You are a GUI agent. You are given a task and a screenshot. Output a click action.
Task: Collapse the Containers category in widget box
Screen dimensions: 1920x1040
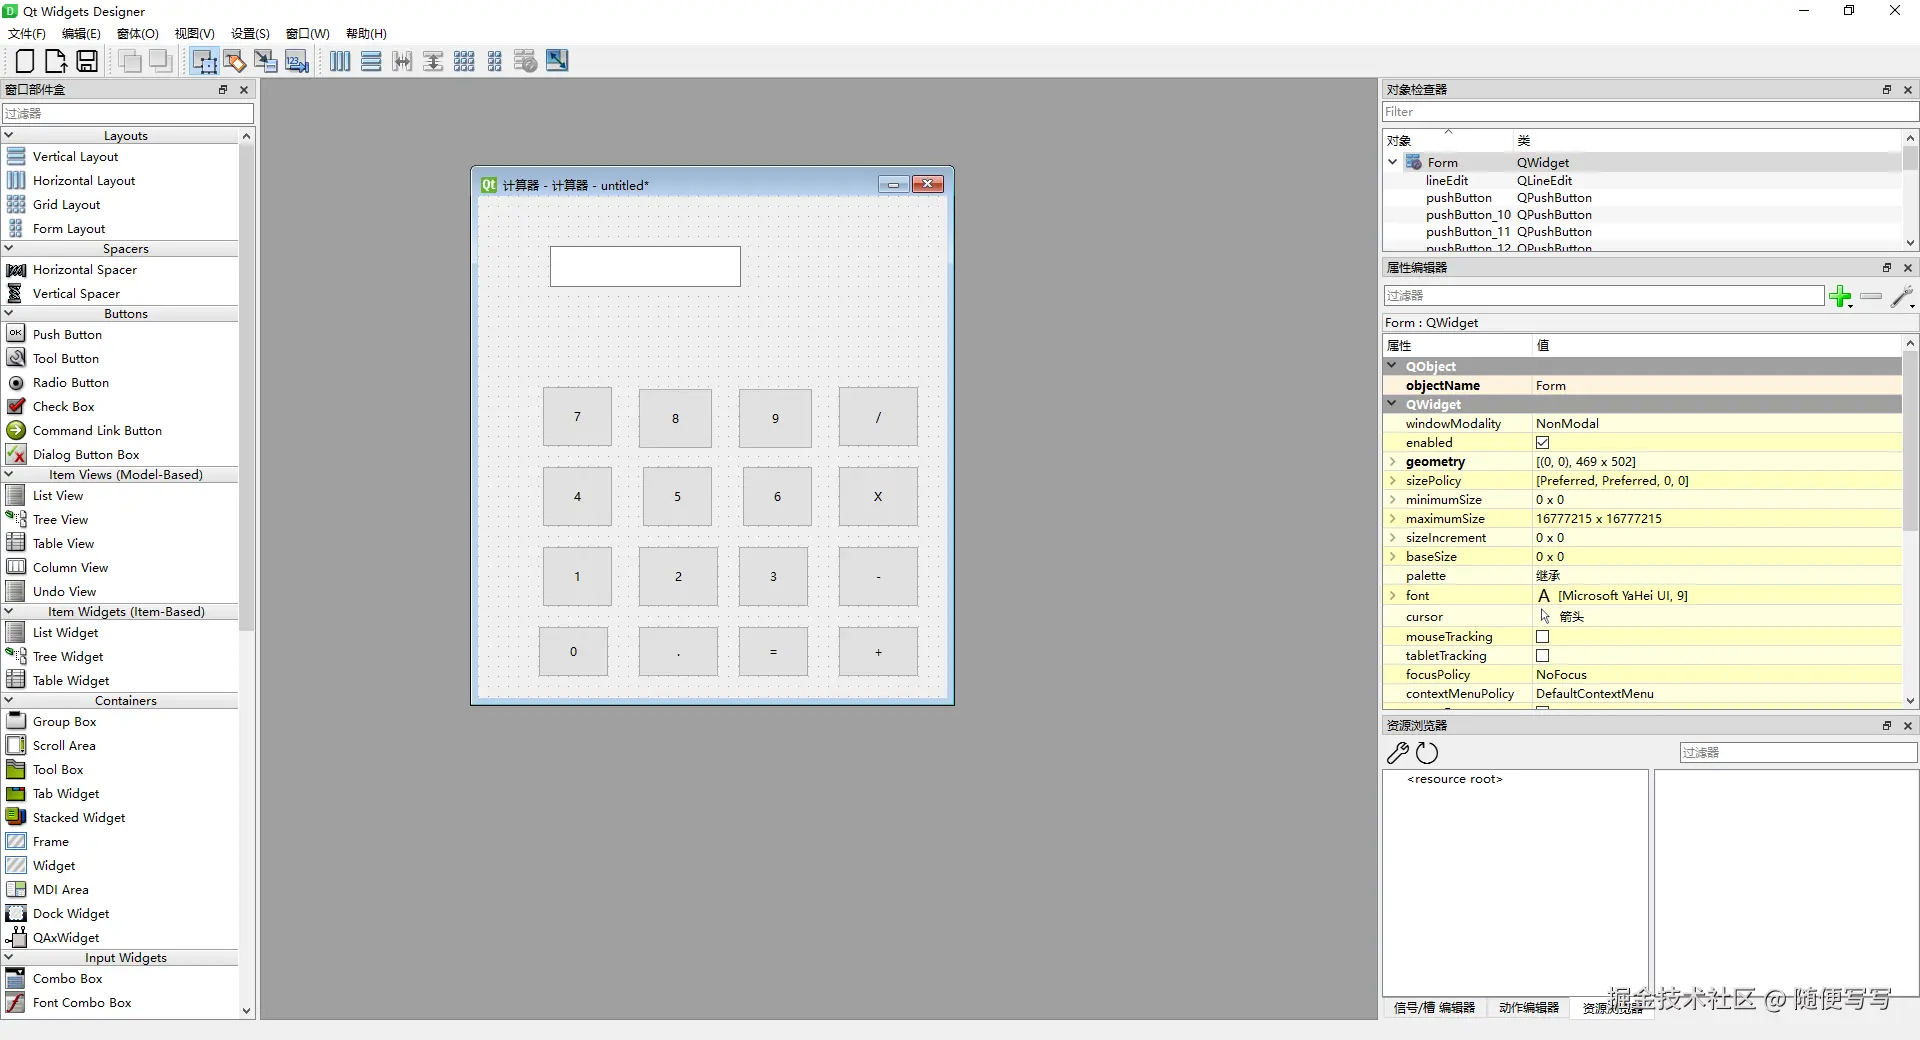pos(9,700)
